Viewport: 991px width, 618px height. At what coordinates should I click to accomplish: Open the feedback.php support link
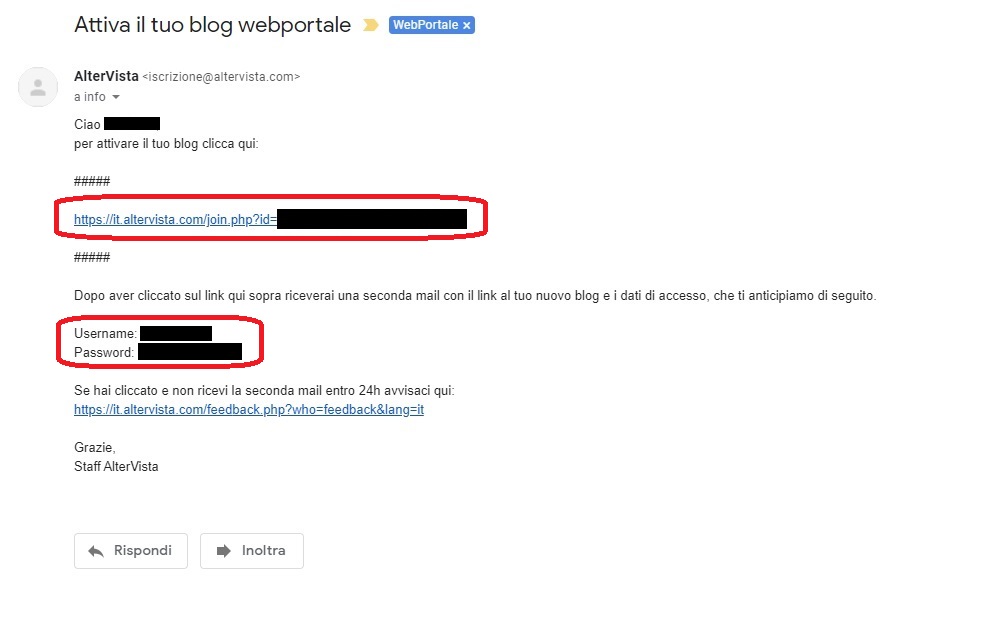[x=249, y=409]
